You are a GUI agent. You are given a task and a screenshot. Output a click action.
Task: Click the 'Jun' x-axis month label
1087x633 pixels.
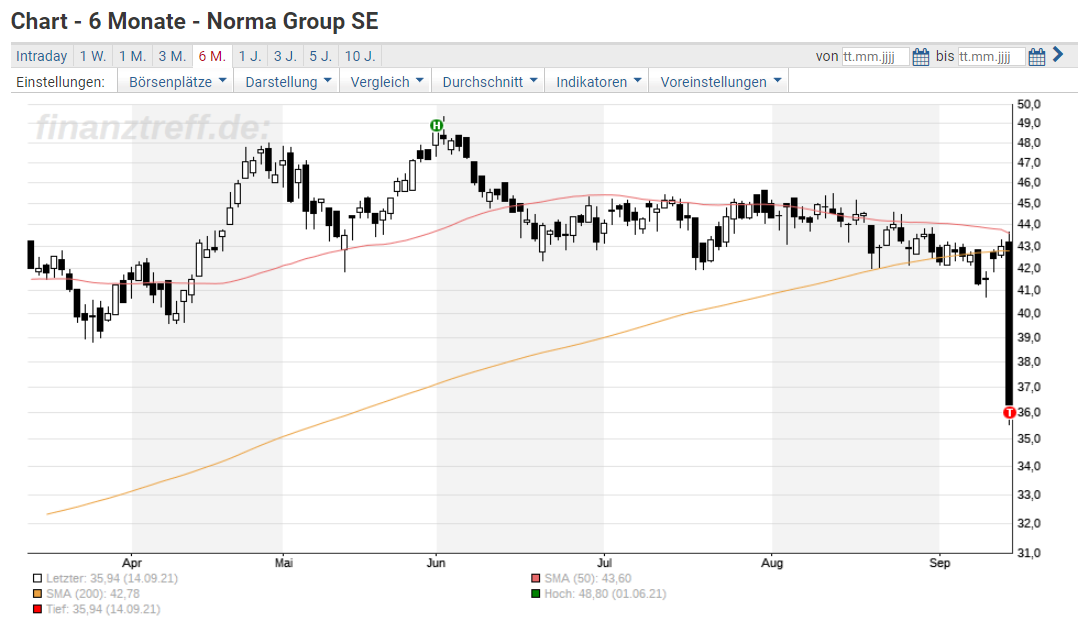point(436,563)
